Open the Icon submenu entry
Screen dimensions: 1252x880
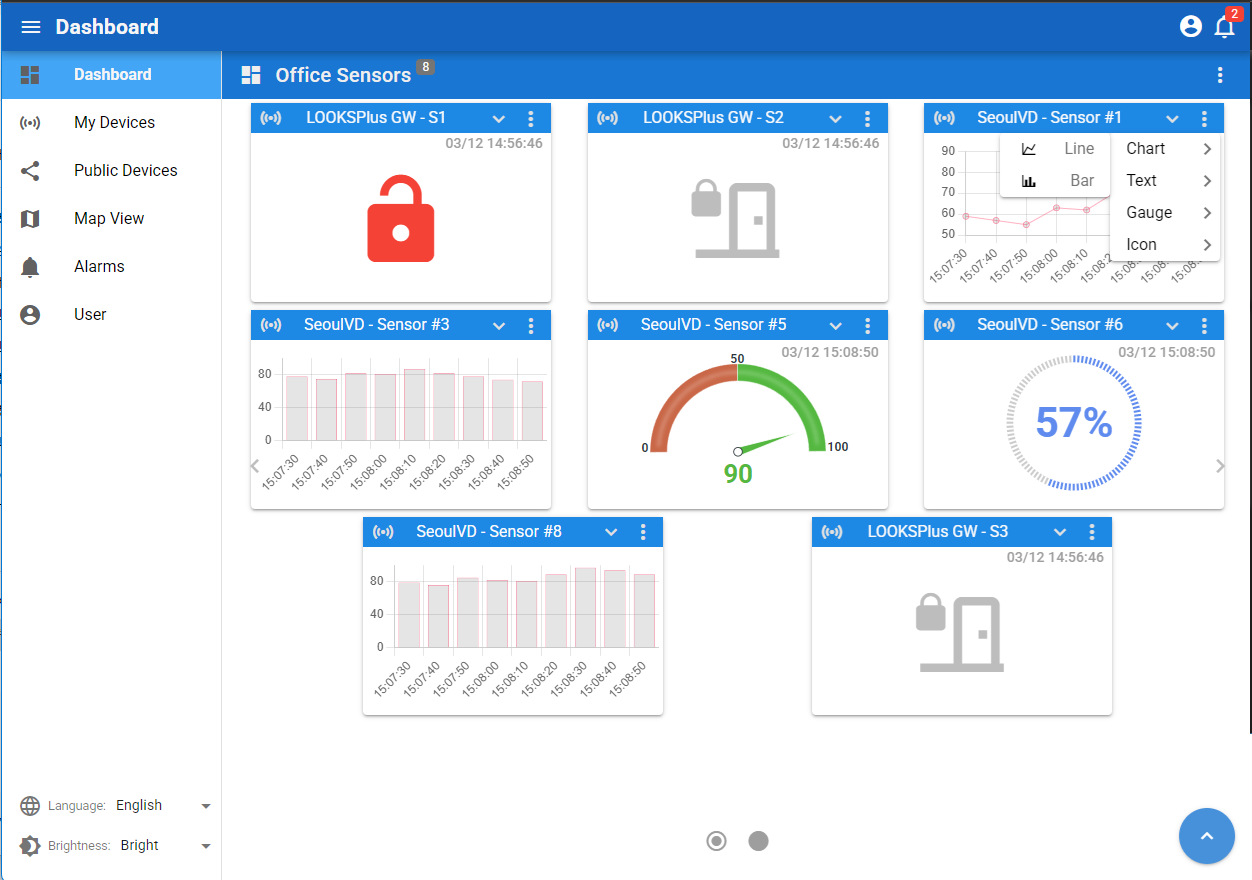click(x=1165, y=245)
